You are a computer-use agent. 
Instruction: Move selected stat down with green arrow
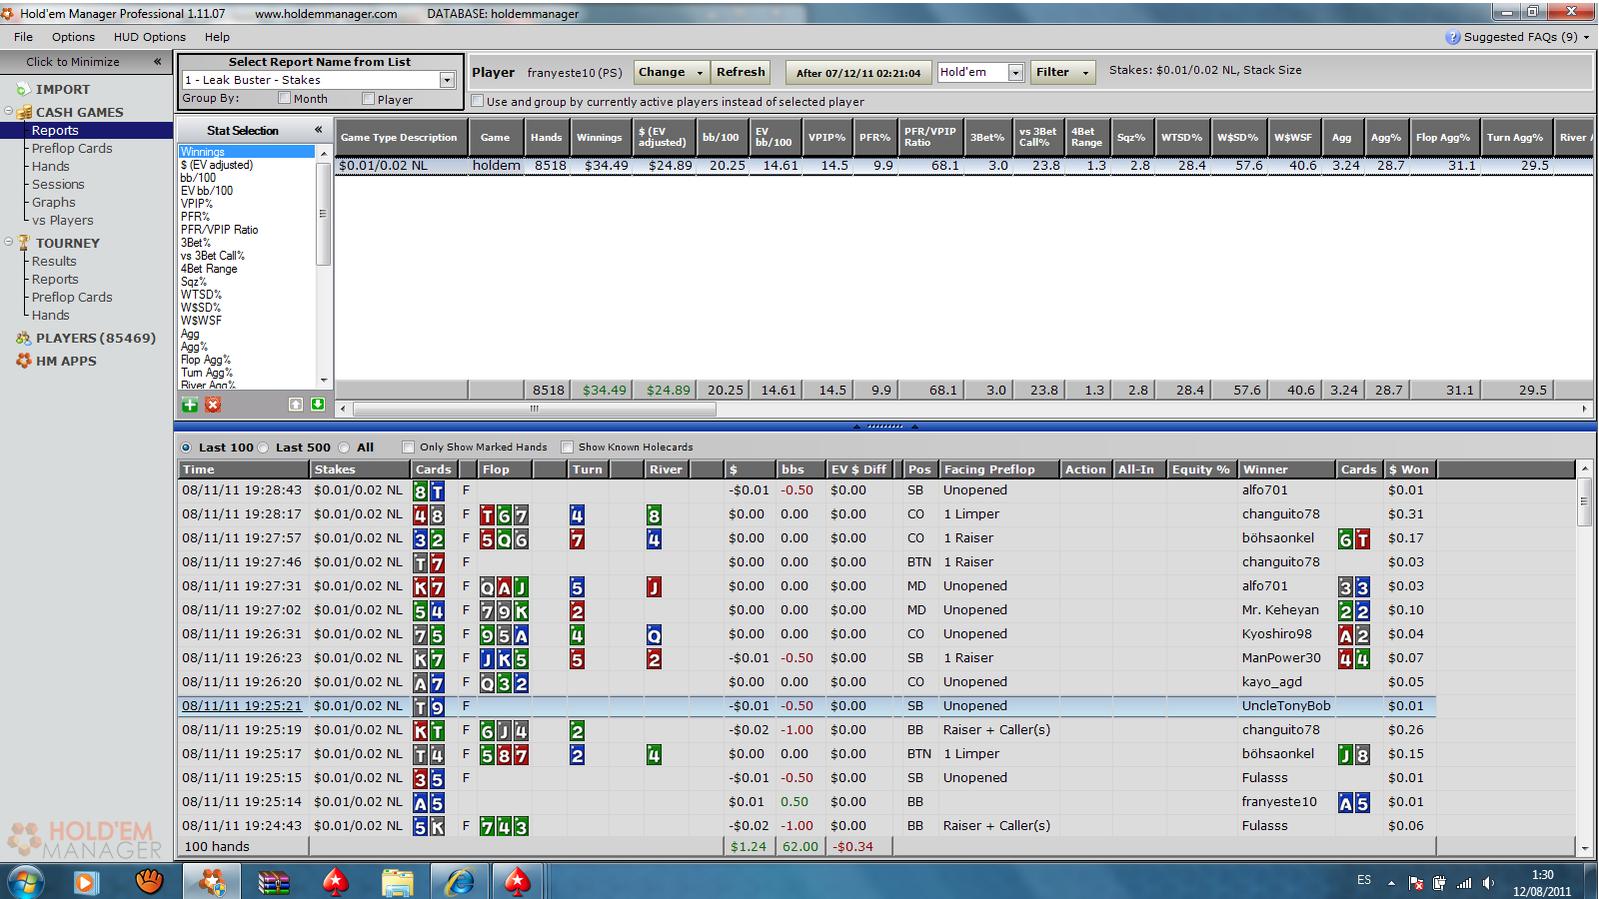coord(318,405)
